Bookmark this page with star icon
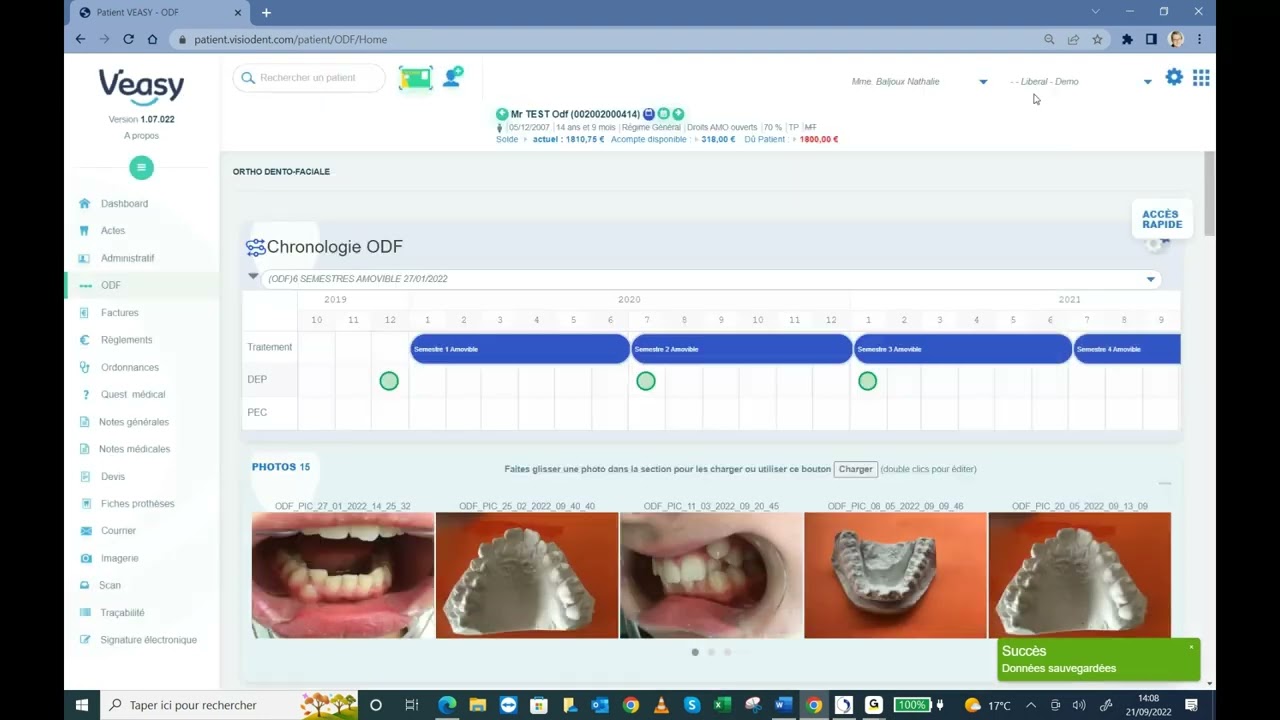The width and height of the screenshot is (1280, 720). [x=1097, y=39]
